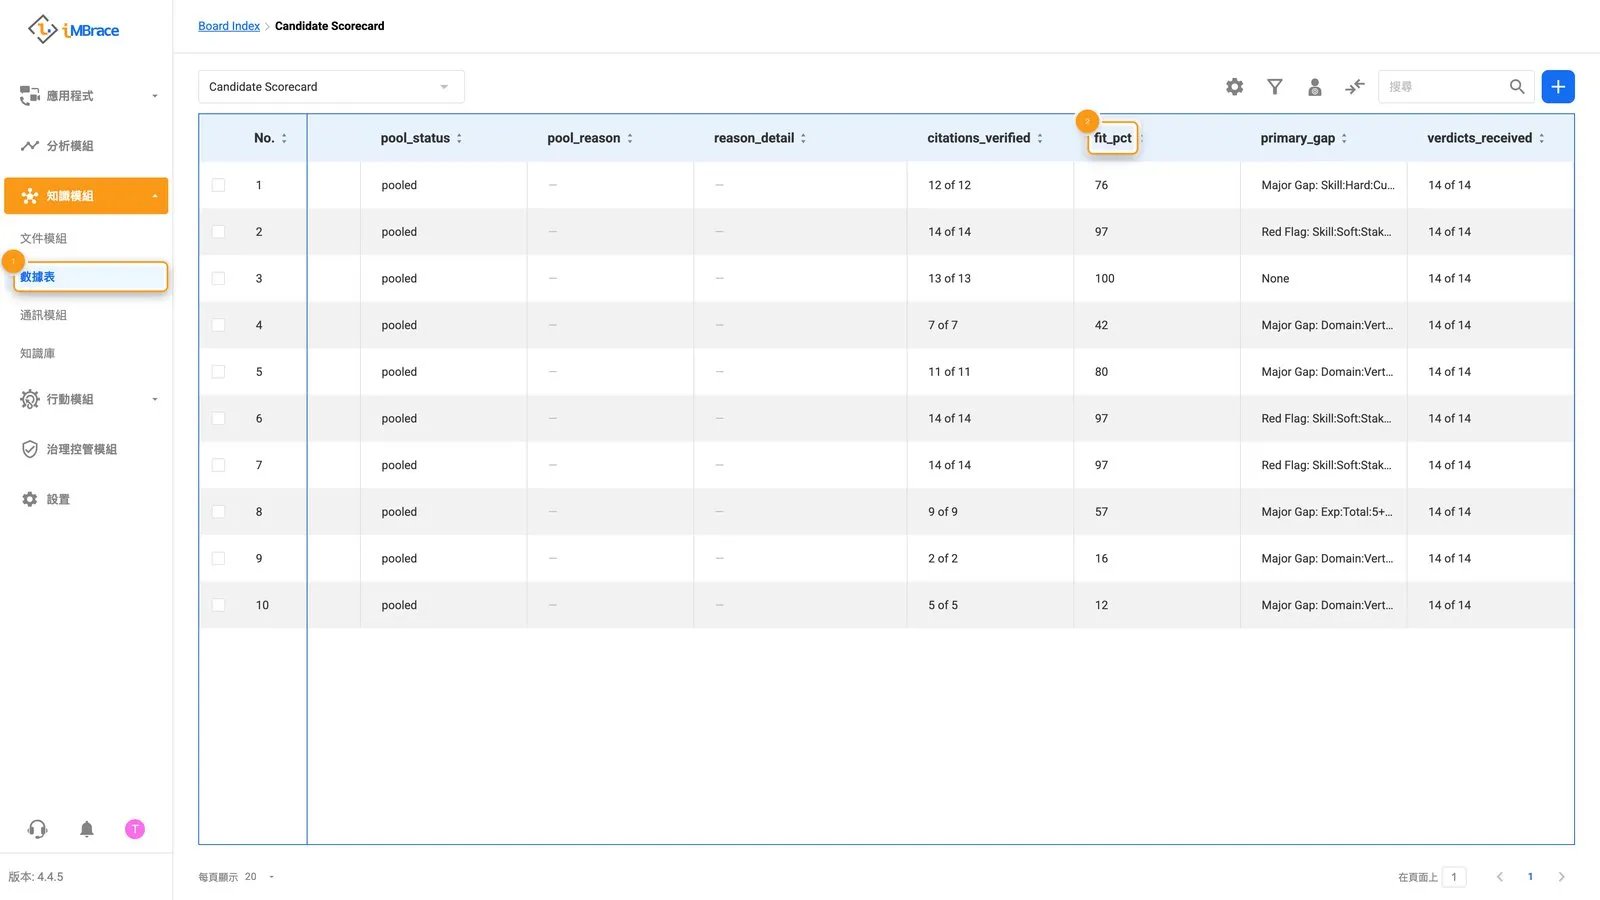
Task: Click the collapse arrows icon in toolbar
Action: point(1355,87)
